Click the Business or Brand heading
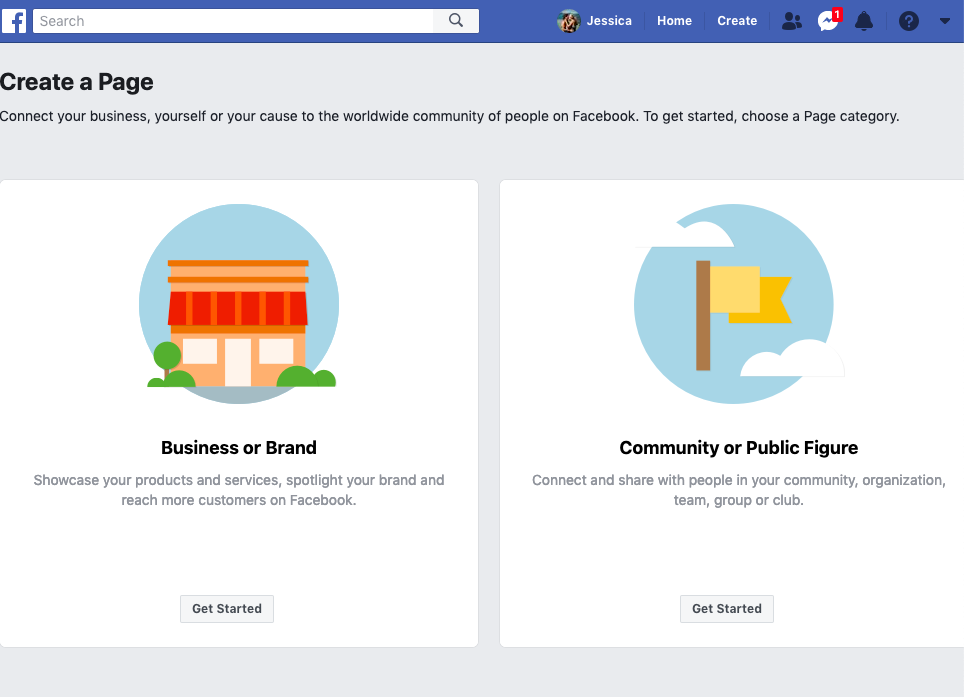 [239, 447]
